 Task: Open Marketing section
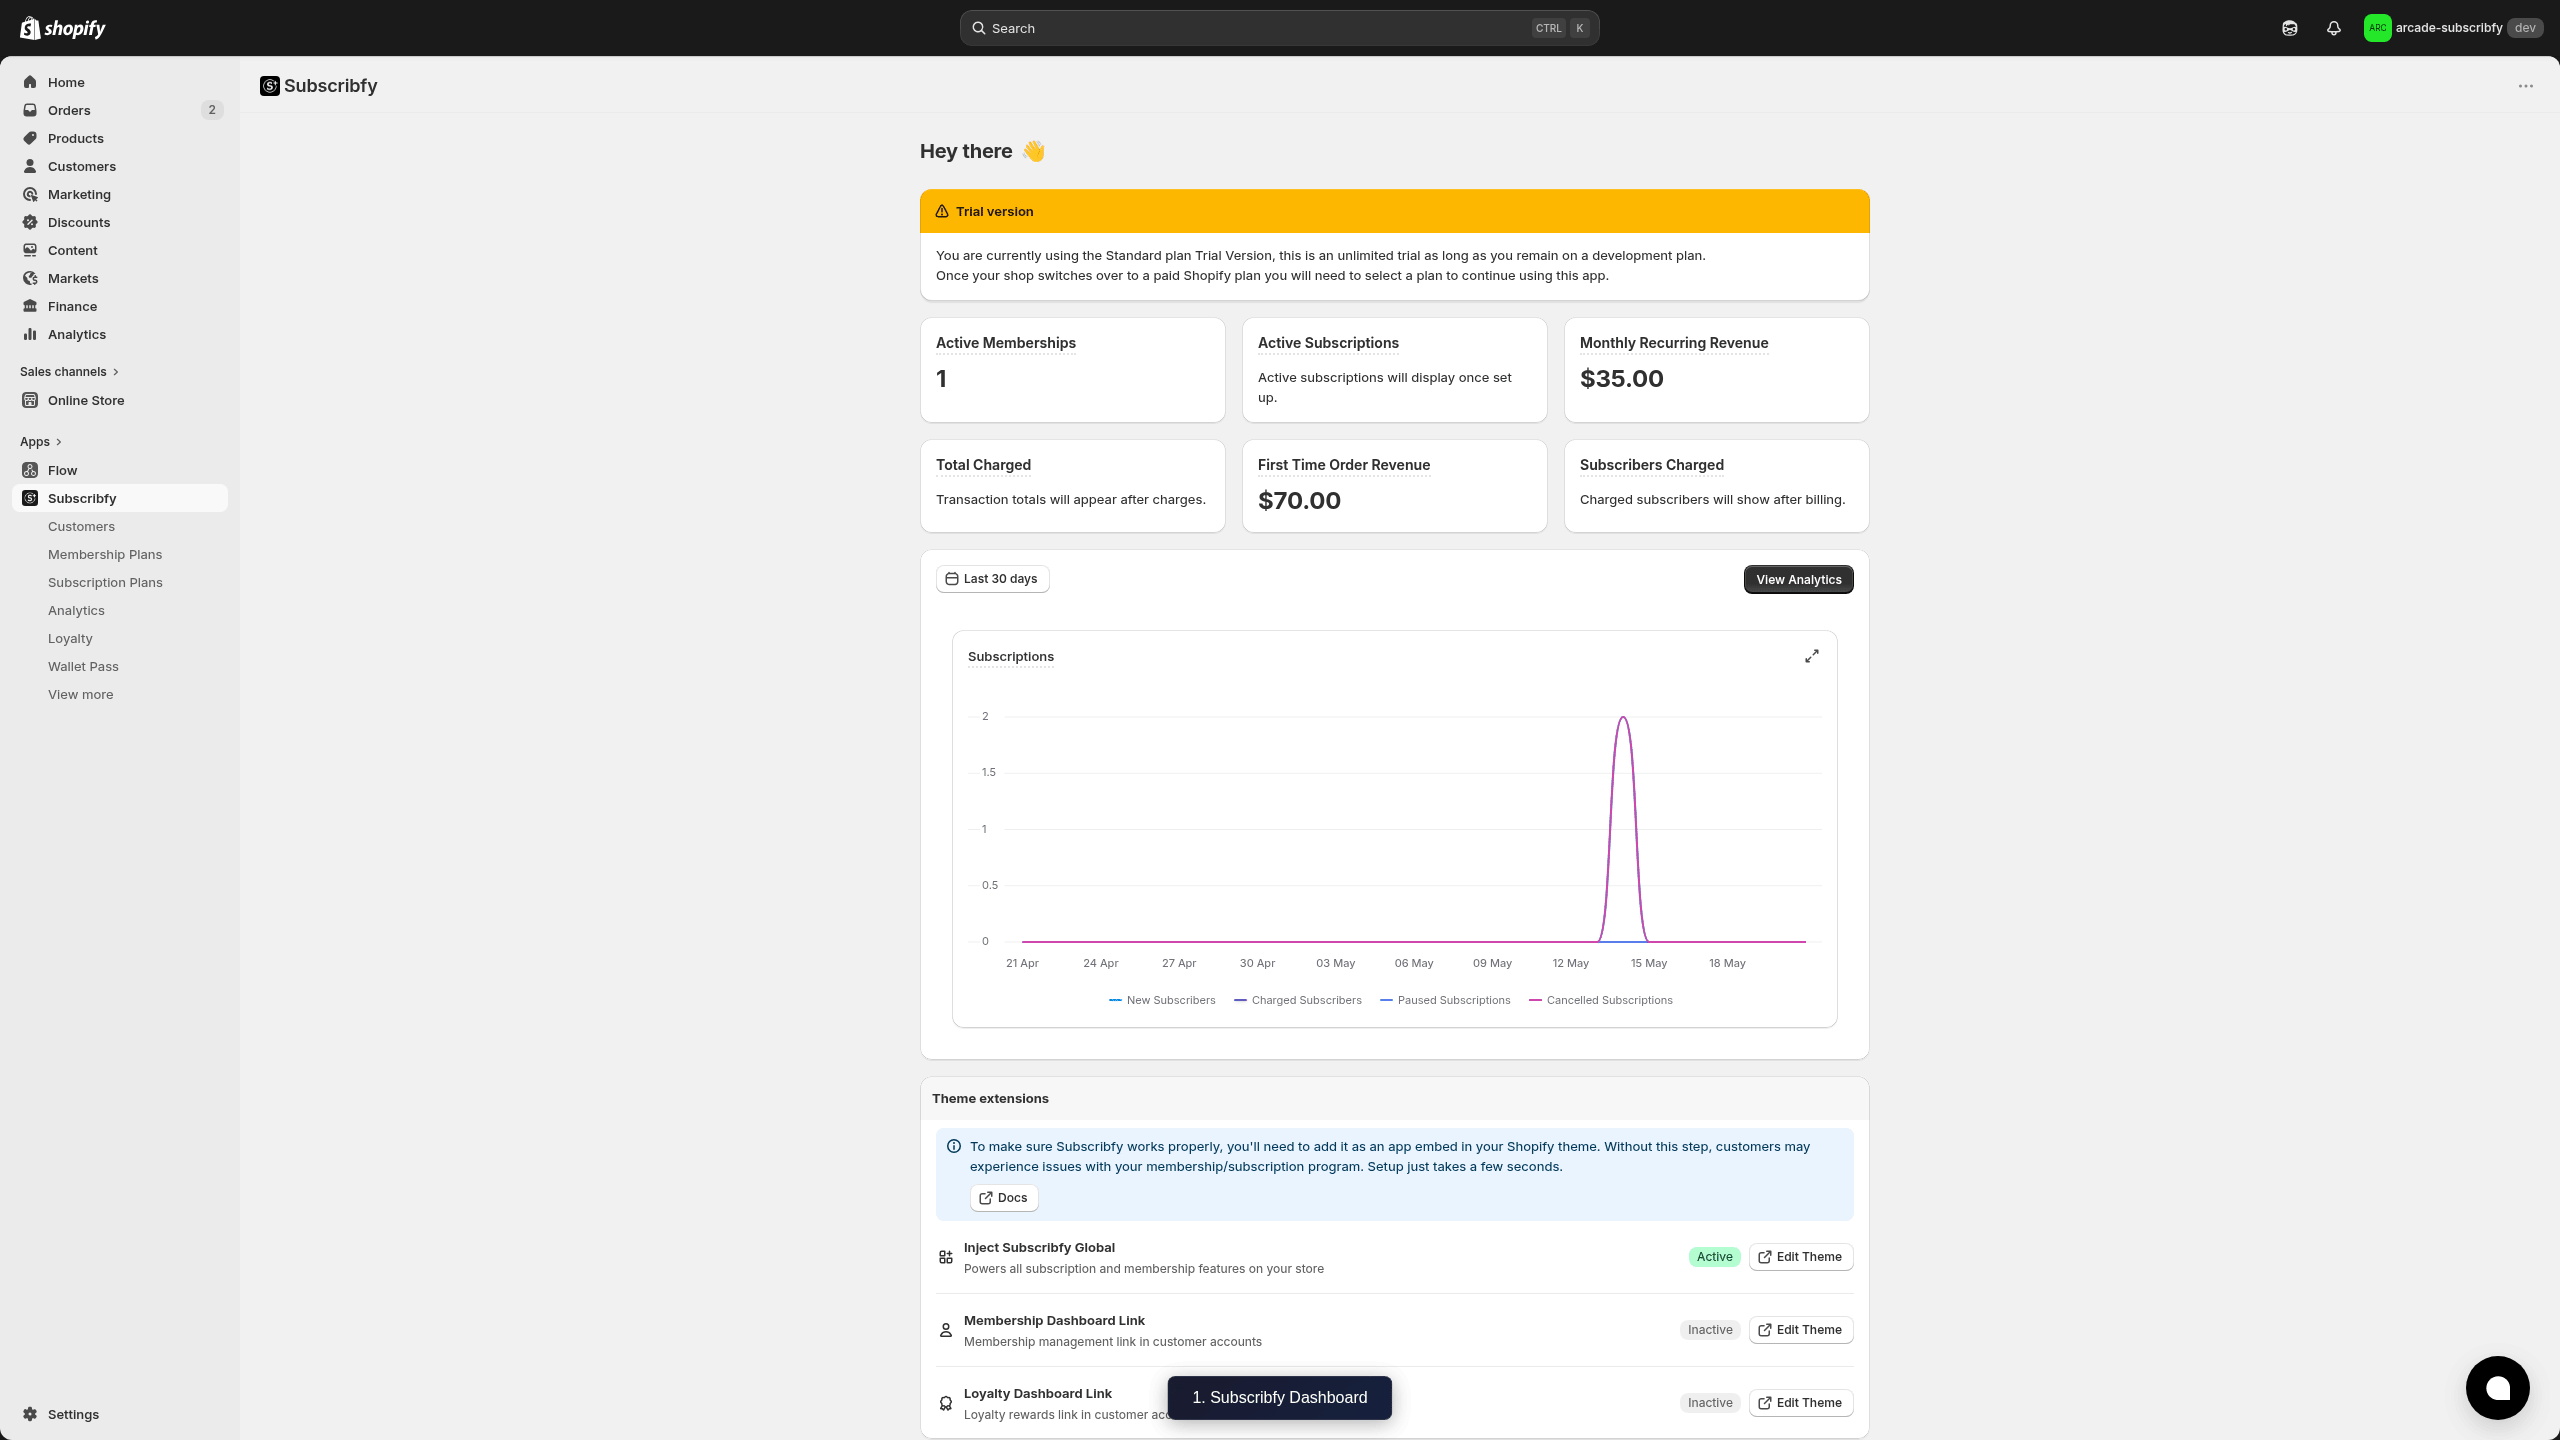120,194
